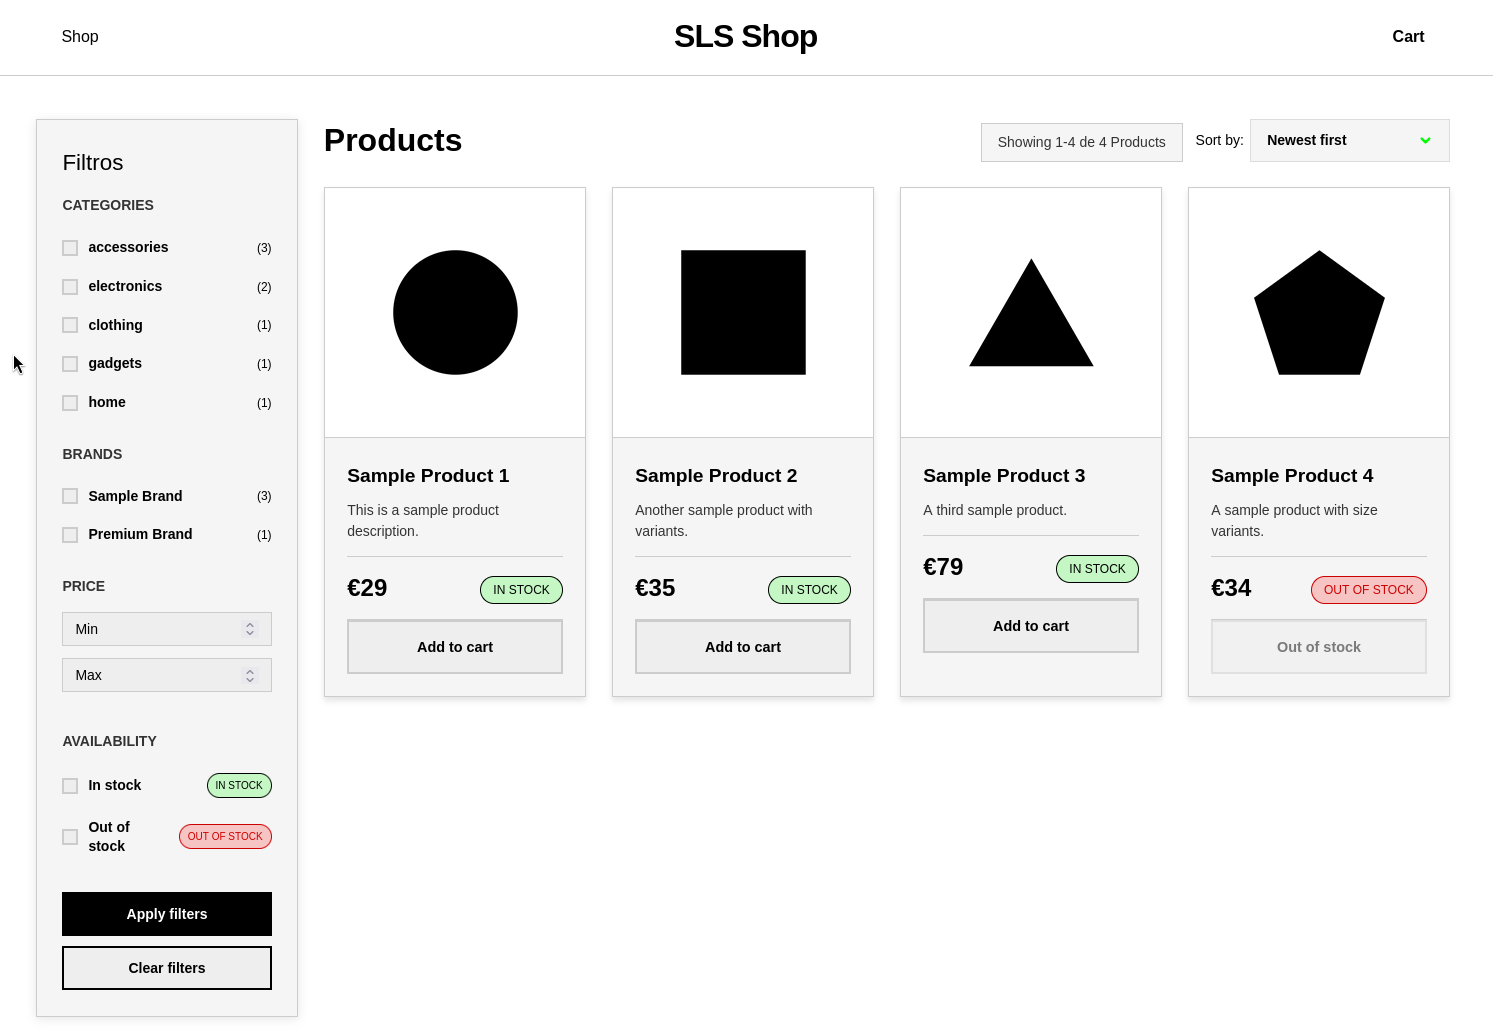The width and height of the screenshot is (1493, 1030).
Task: Click the OUT OF STOCK badge on Sample Product 4
Action: click(x=1369, y=590)
